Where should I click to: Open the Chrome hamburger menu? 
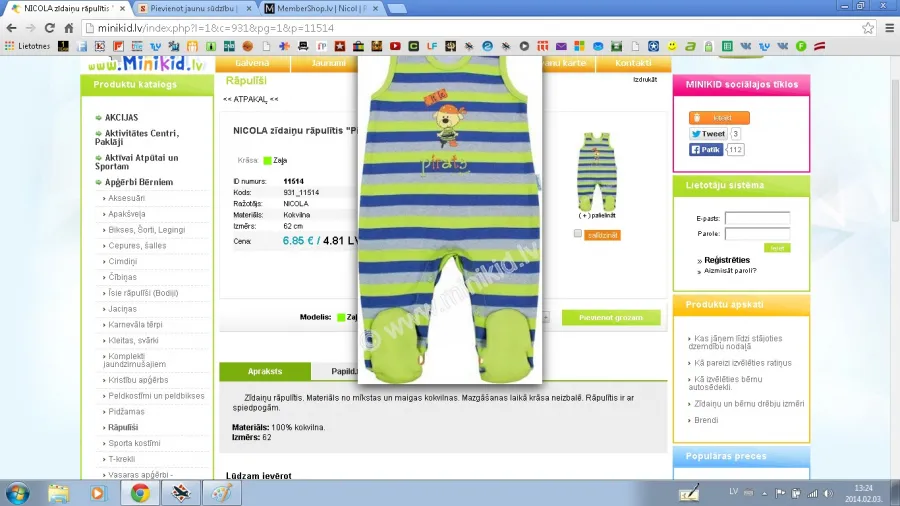[889, 28]
